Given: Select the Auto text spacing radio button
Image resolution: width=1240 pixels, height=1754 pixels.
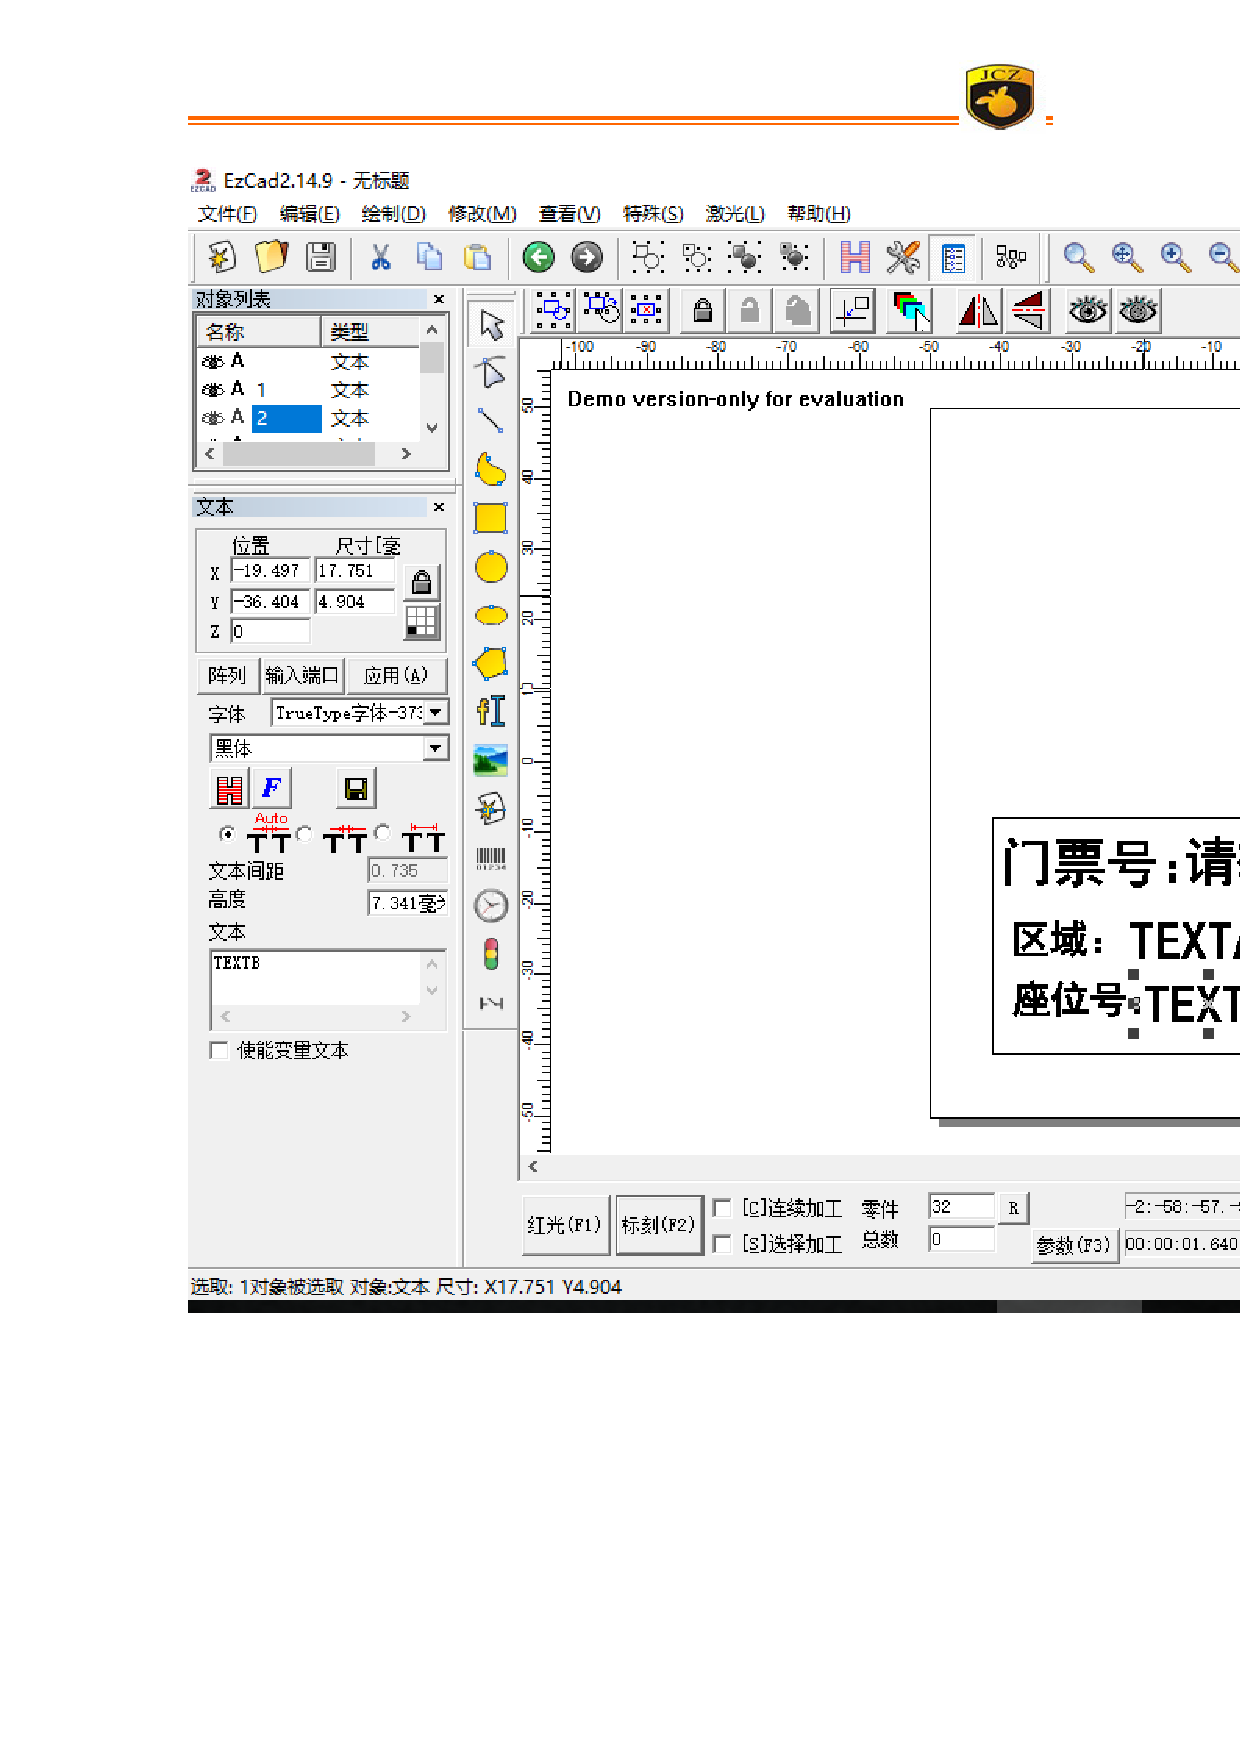Looking at the screenshot, I should (x=227, y=834).
